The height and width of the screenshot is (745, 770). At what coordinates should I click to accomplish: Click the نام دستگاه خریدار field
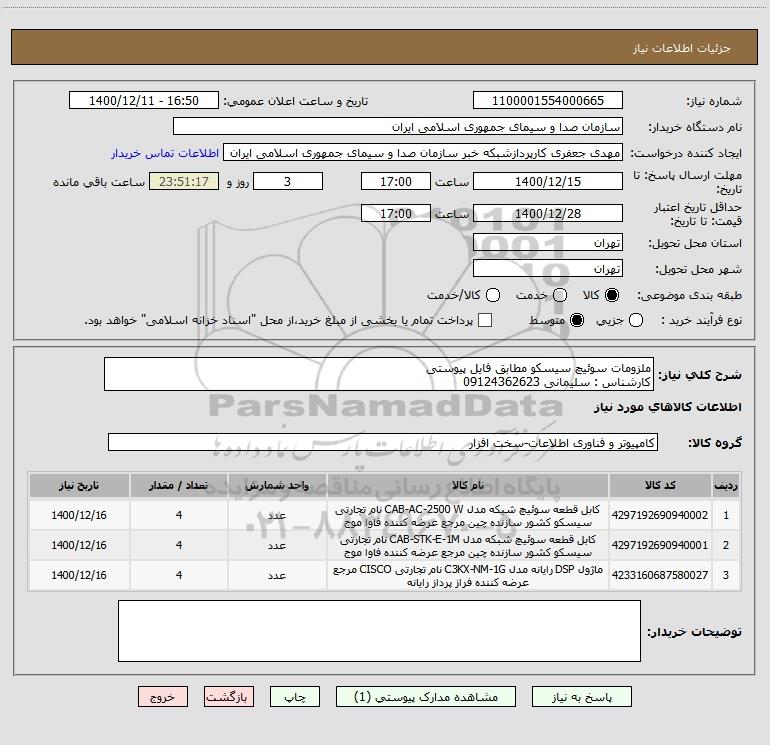click(398, 127)
